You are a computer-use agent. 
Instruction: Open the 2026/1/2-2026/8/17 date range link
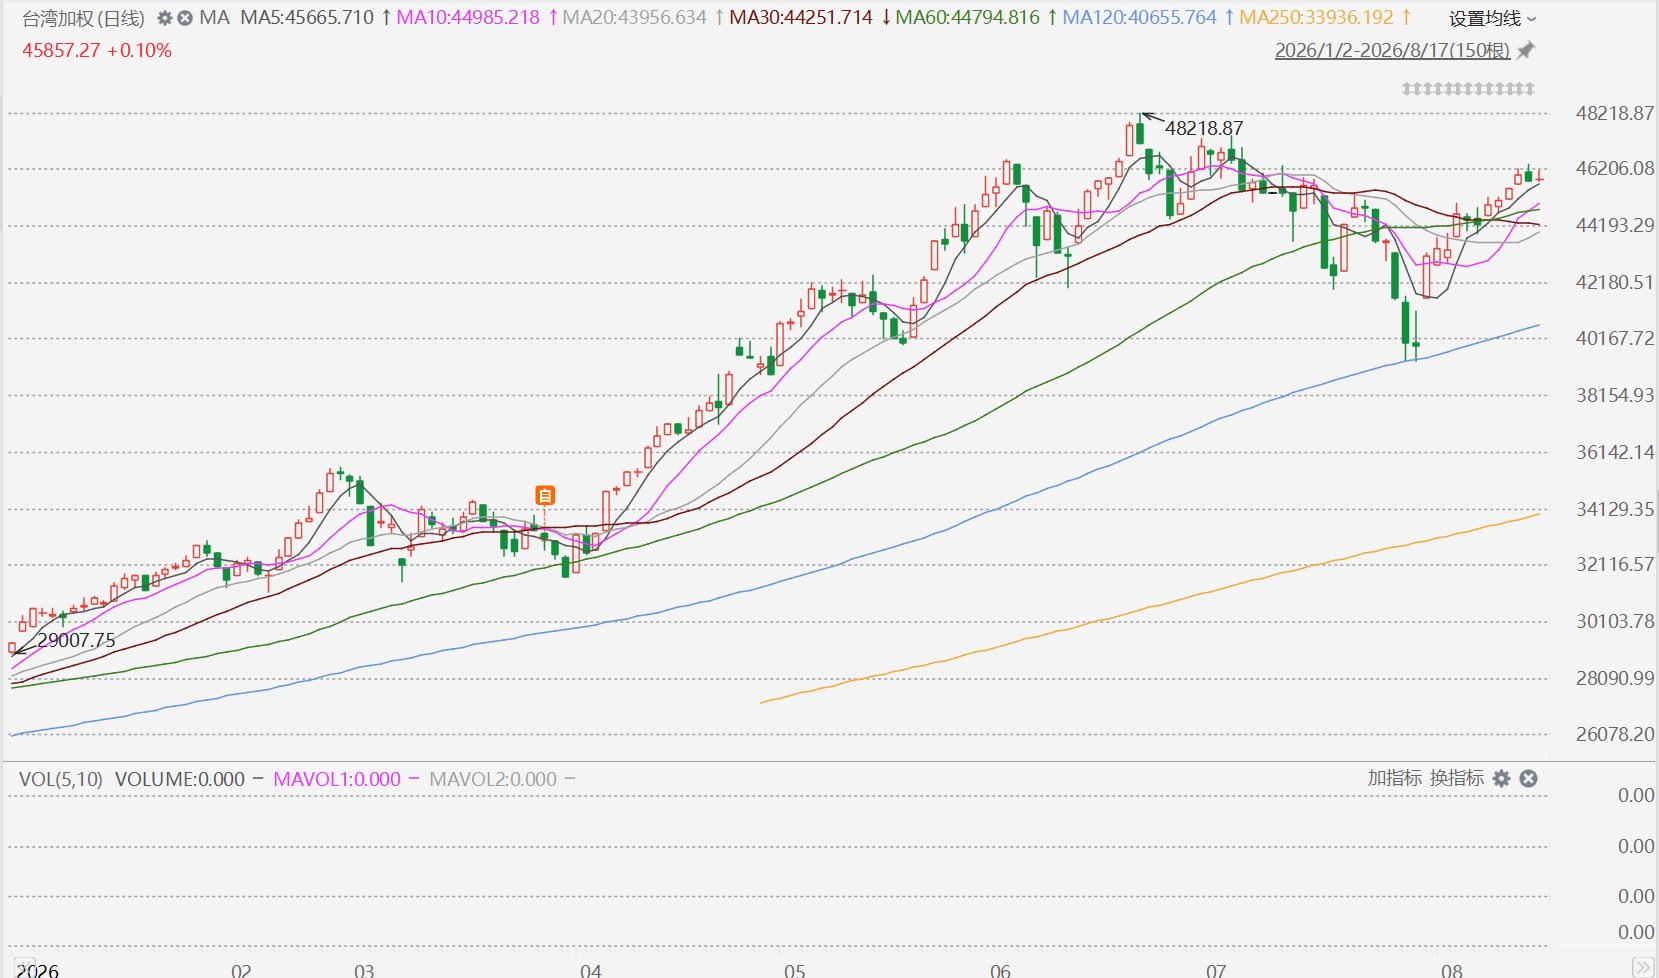pyautogui.click(x=1392, y=50)
